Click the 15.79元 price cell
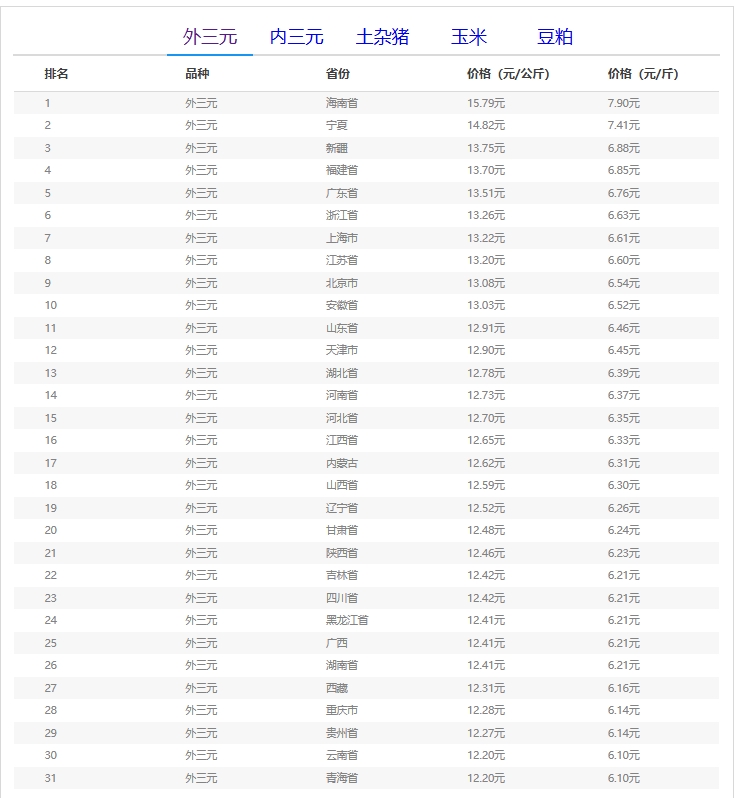 click(486, 103)
